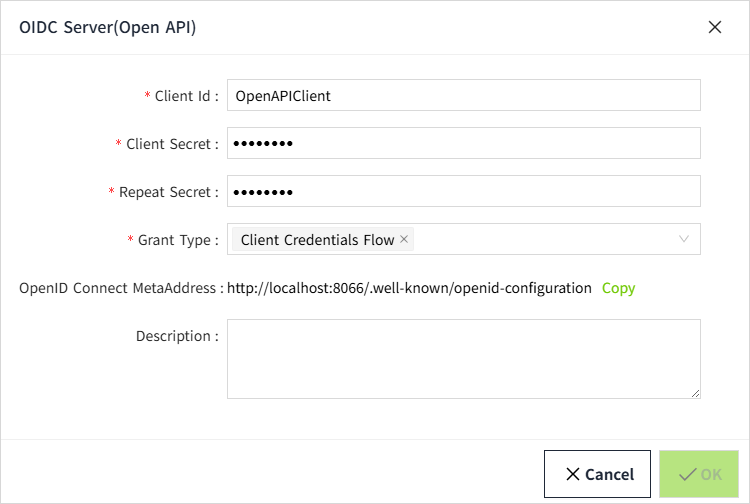
Task: Click inside the Description text area
Action: click(x=463, y=359)
